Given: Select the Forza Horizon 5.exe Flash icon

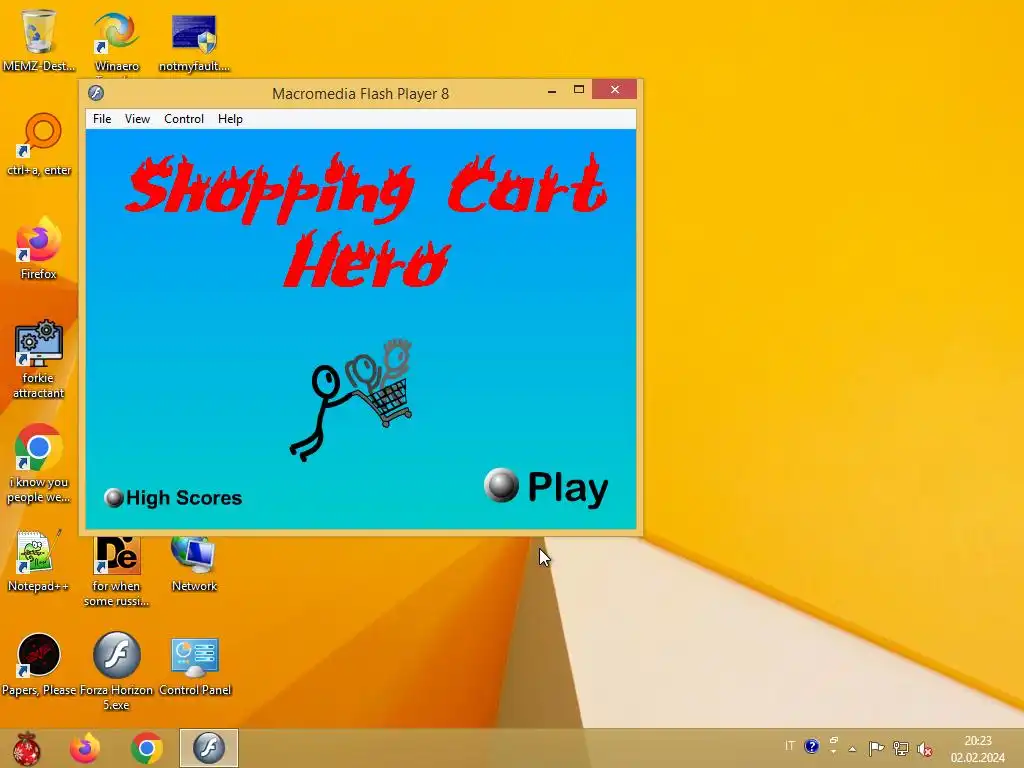Looking at the screenshot, I should coord(116,671).
